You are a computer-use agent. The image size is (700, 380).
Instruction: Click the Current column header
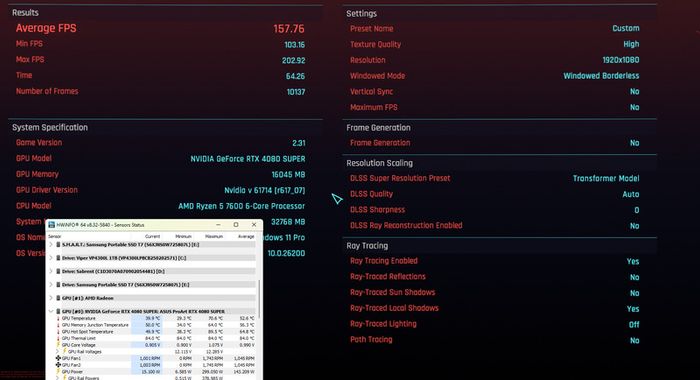152,236
